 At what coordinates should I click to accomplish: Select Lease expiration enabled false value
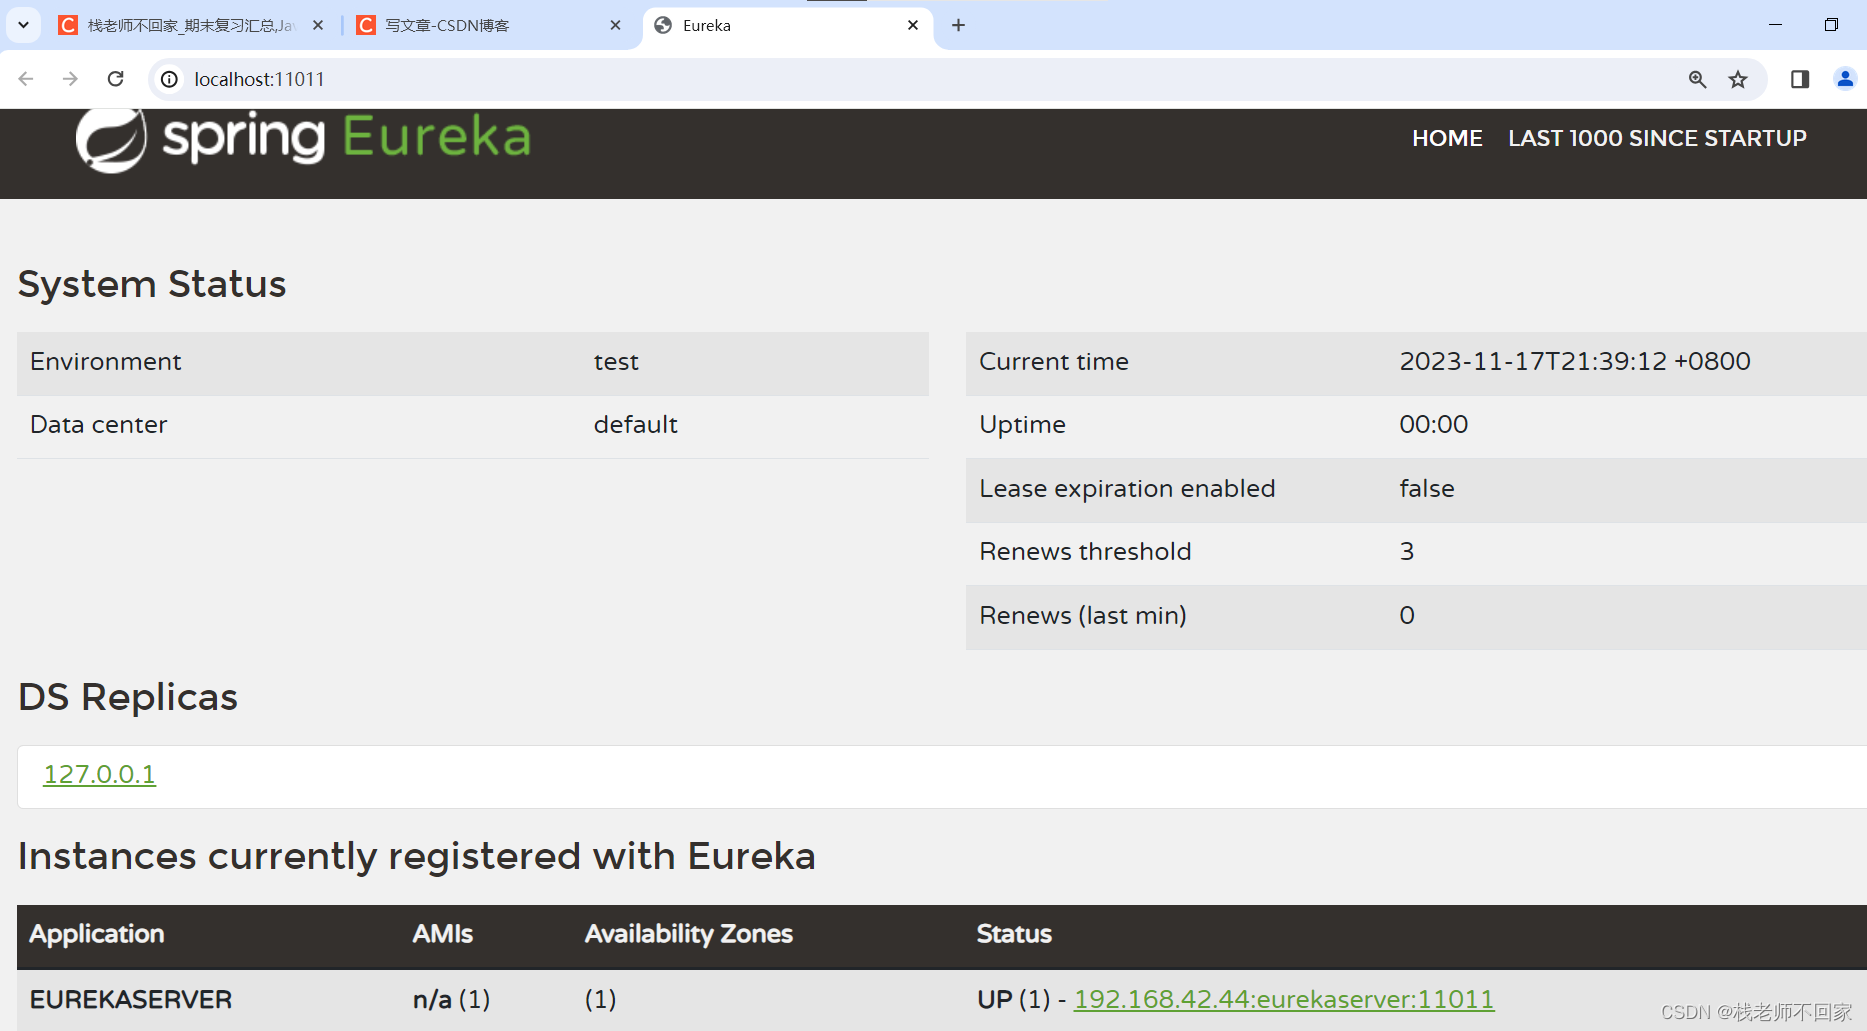pyautogui.click(x=1427, y=488)
